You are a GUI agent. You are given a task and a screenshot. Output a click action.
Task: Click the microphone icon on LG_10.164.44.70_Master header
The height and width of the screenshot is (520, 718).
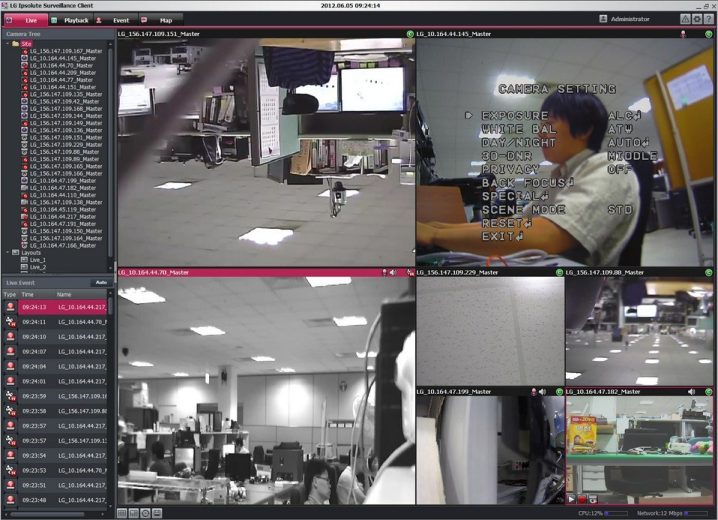click(383, 272)
